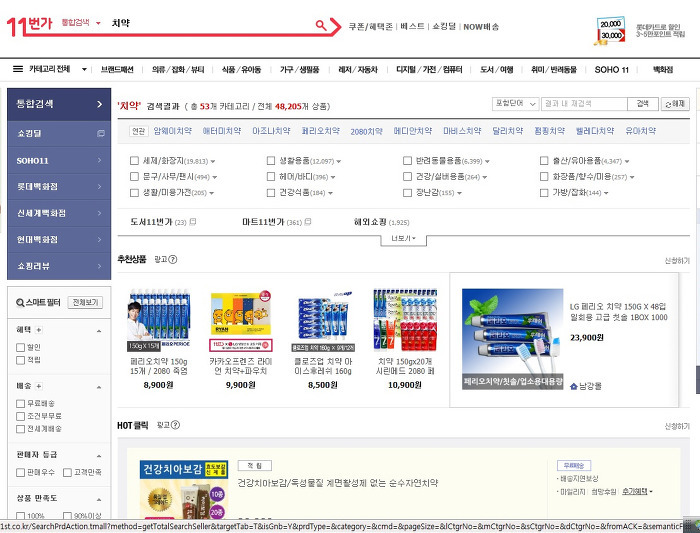Click the 전체보기 smart filter button
The image size is (700, 533).
pos(85,302)
